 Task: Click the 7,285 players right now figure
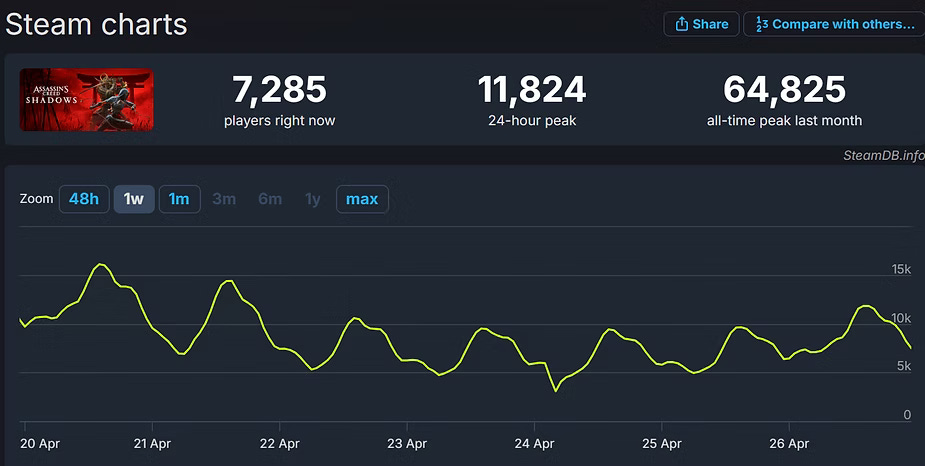[x=280, y=89]
